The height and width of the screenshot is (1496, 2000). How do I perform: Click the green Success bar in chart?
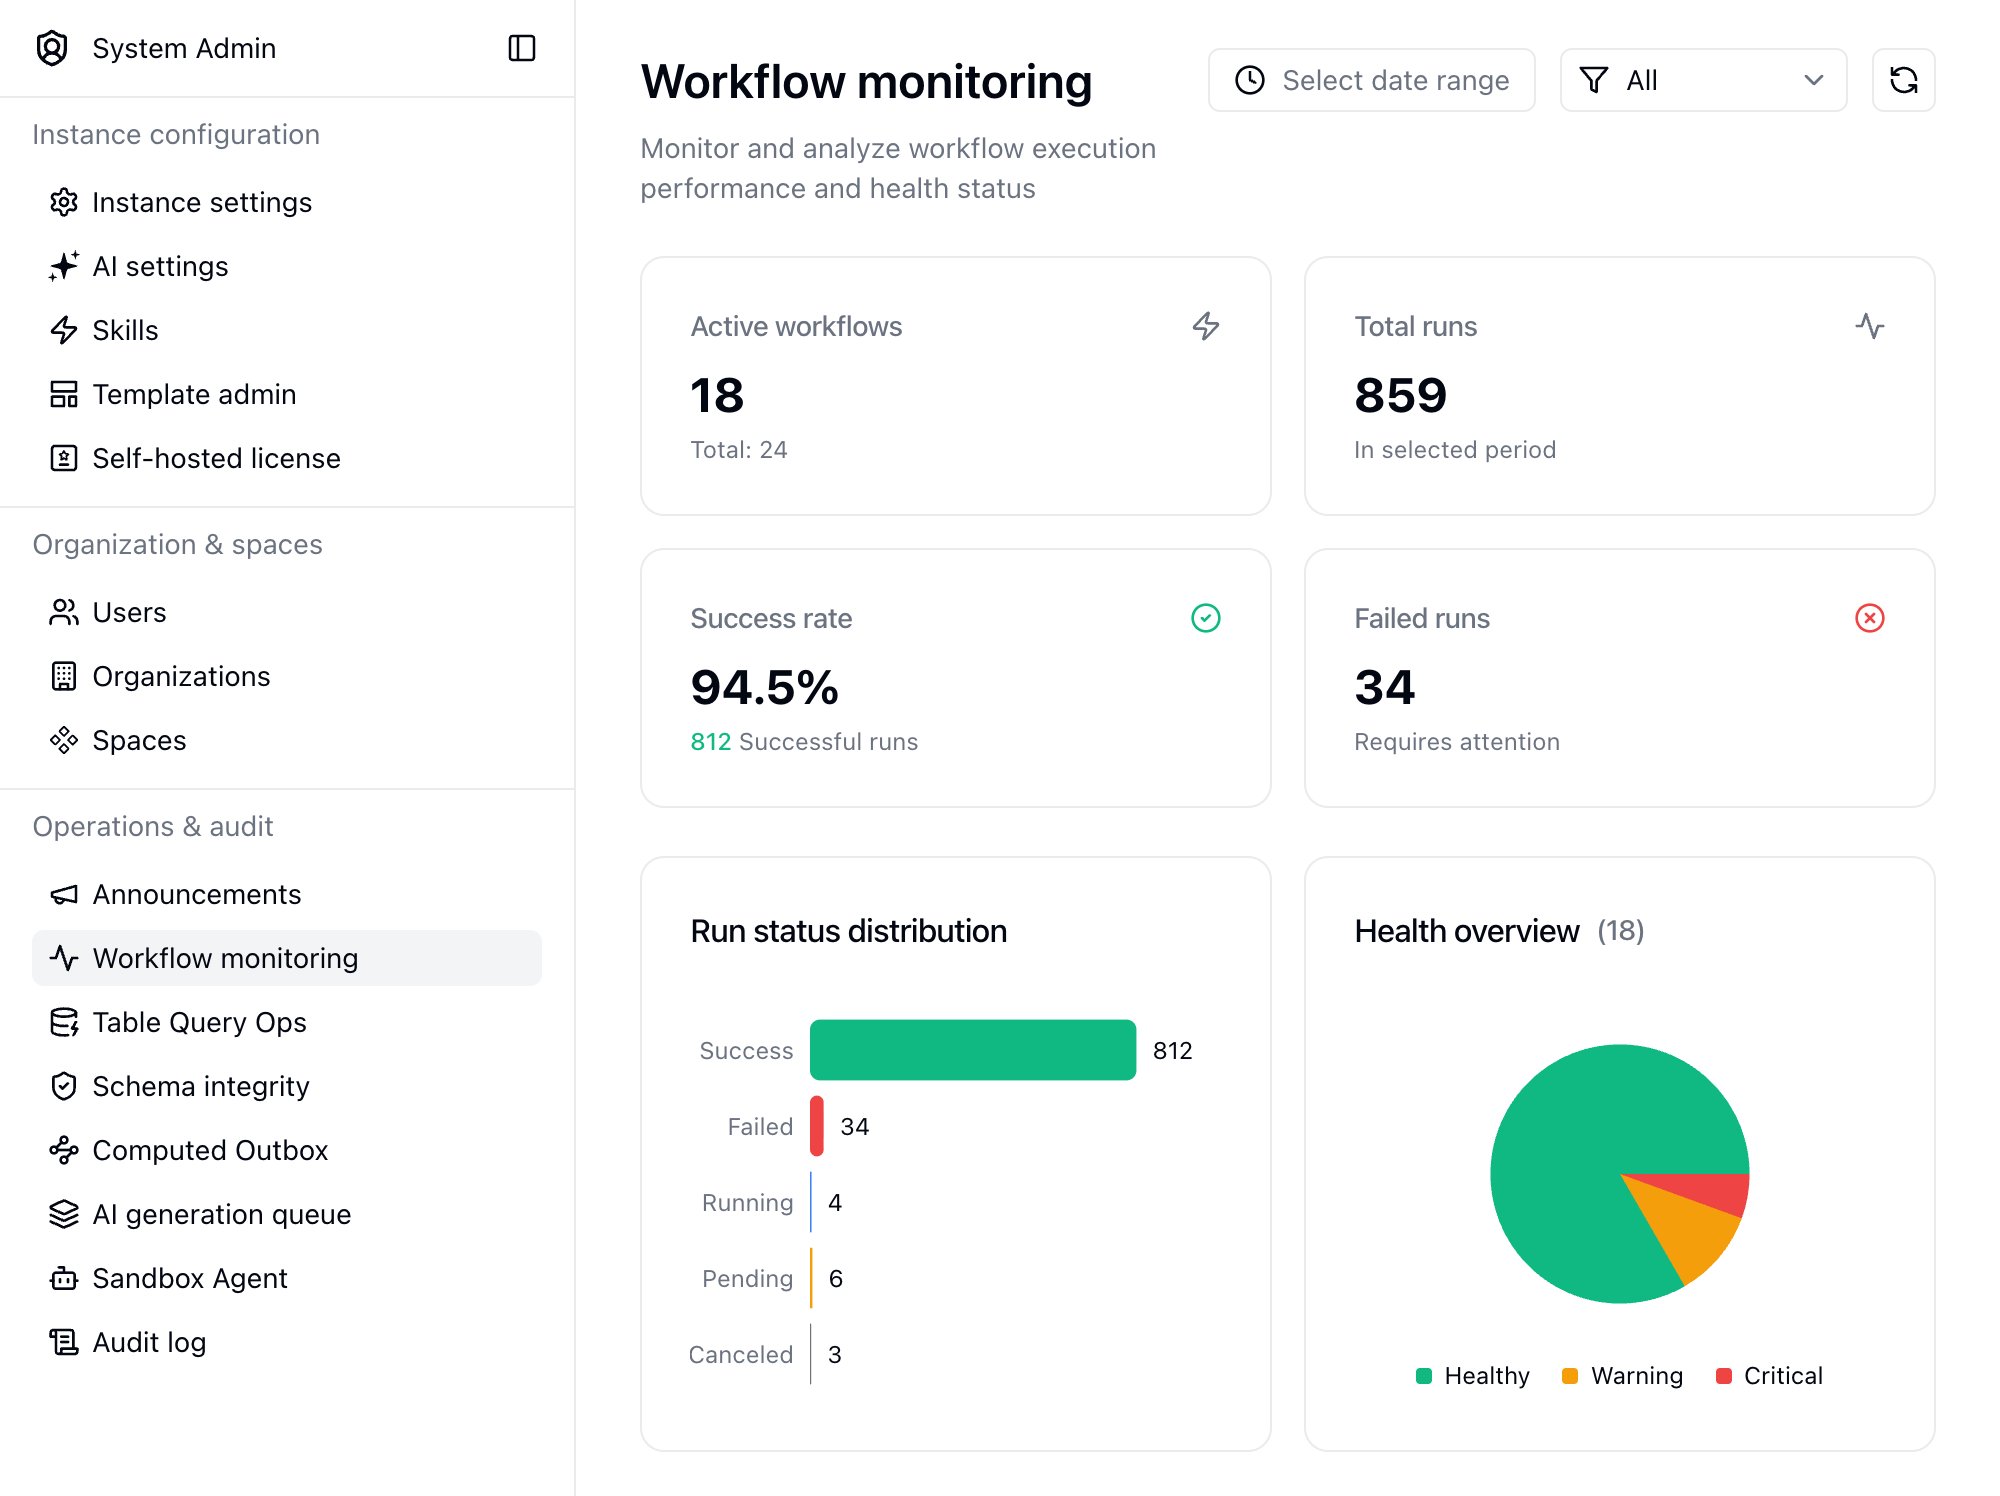tap(973, 1050)
